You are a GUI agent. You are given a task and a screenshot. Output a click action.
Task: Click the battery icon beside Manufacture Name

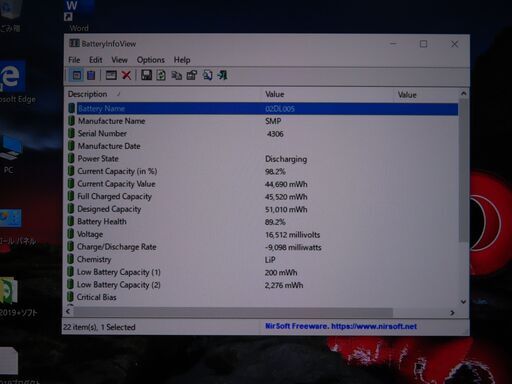(x=71, y=121)
